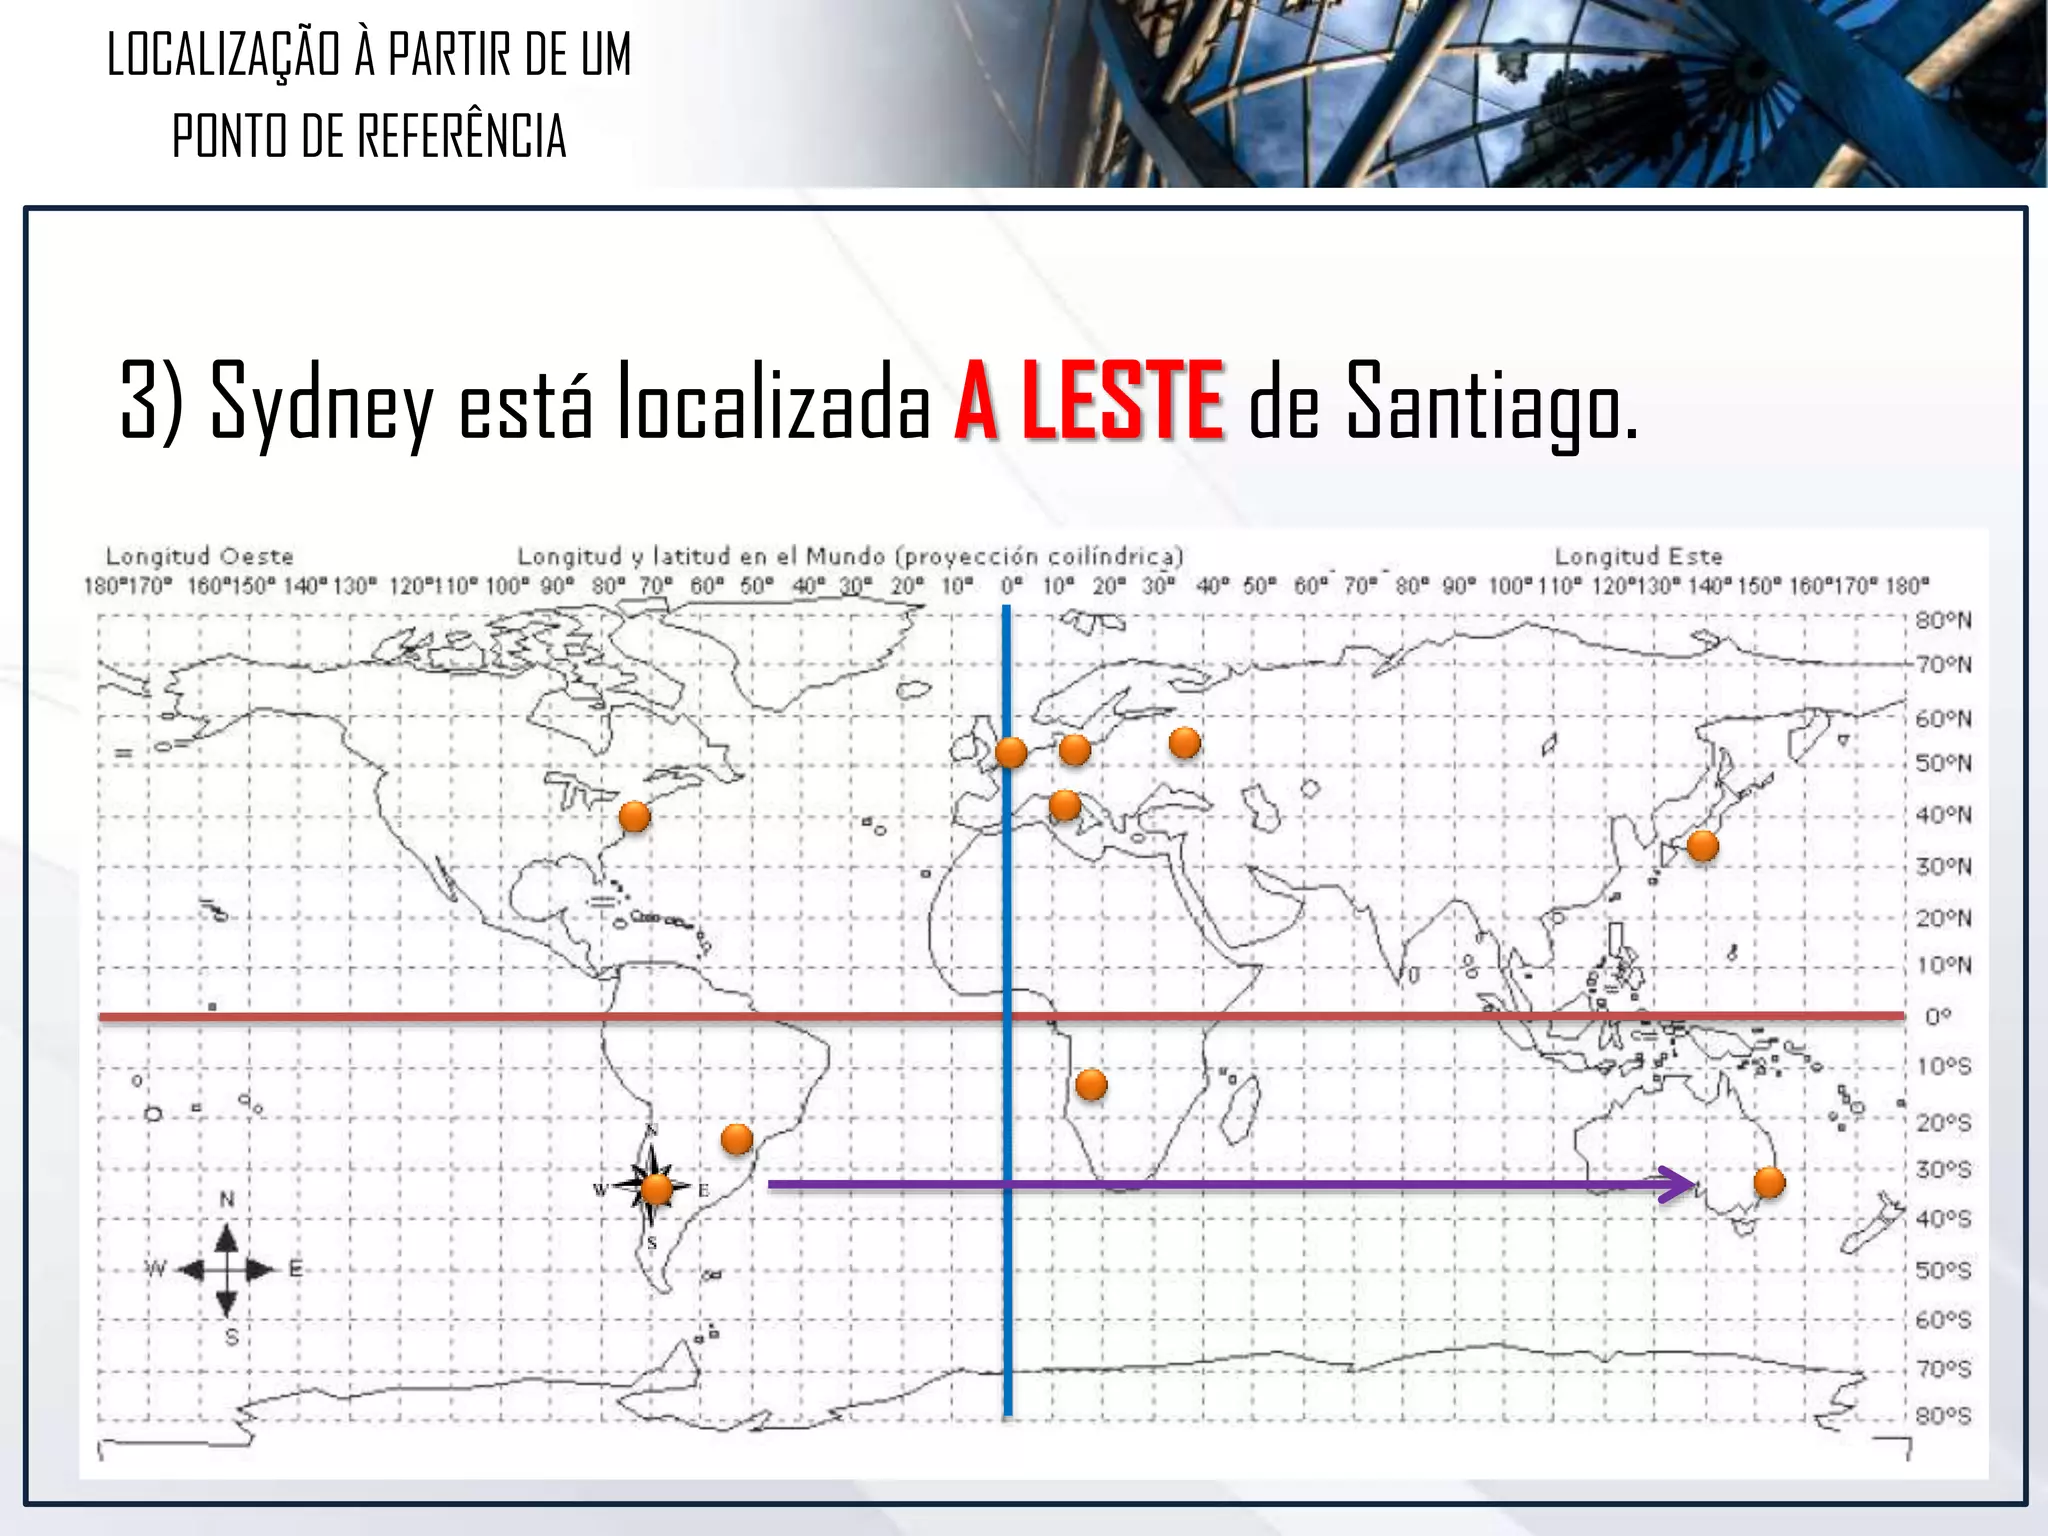Click the '60°N' latitude label
Viewport: 2048px width, 1536px height.
coord(1944,719)
